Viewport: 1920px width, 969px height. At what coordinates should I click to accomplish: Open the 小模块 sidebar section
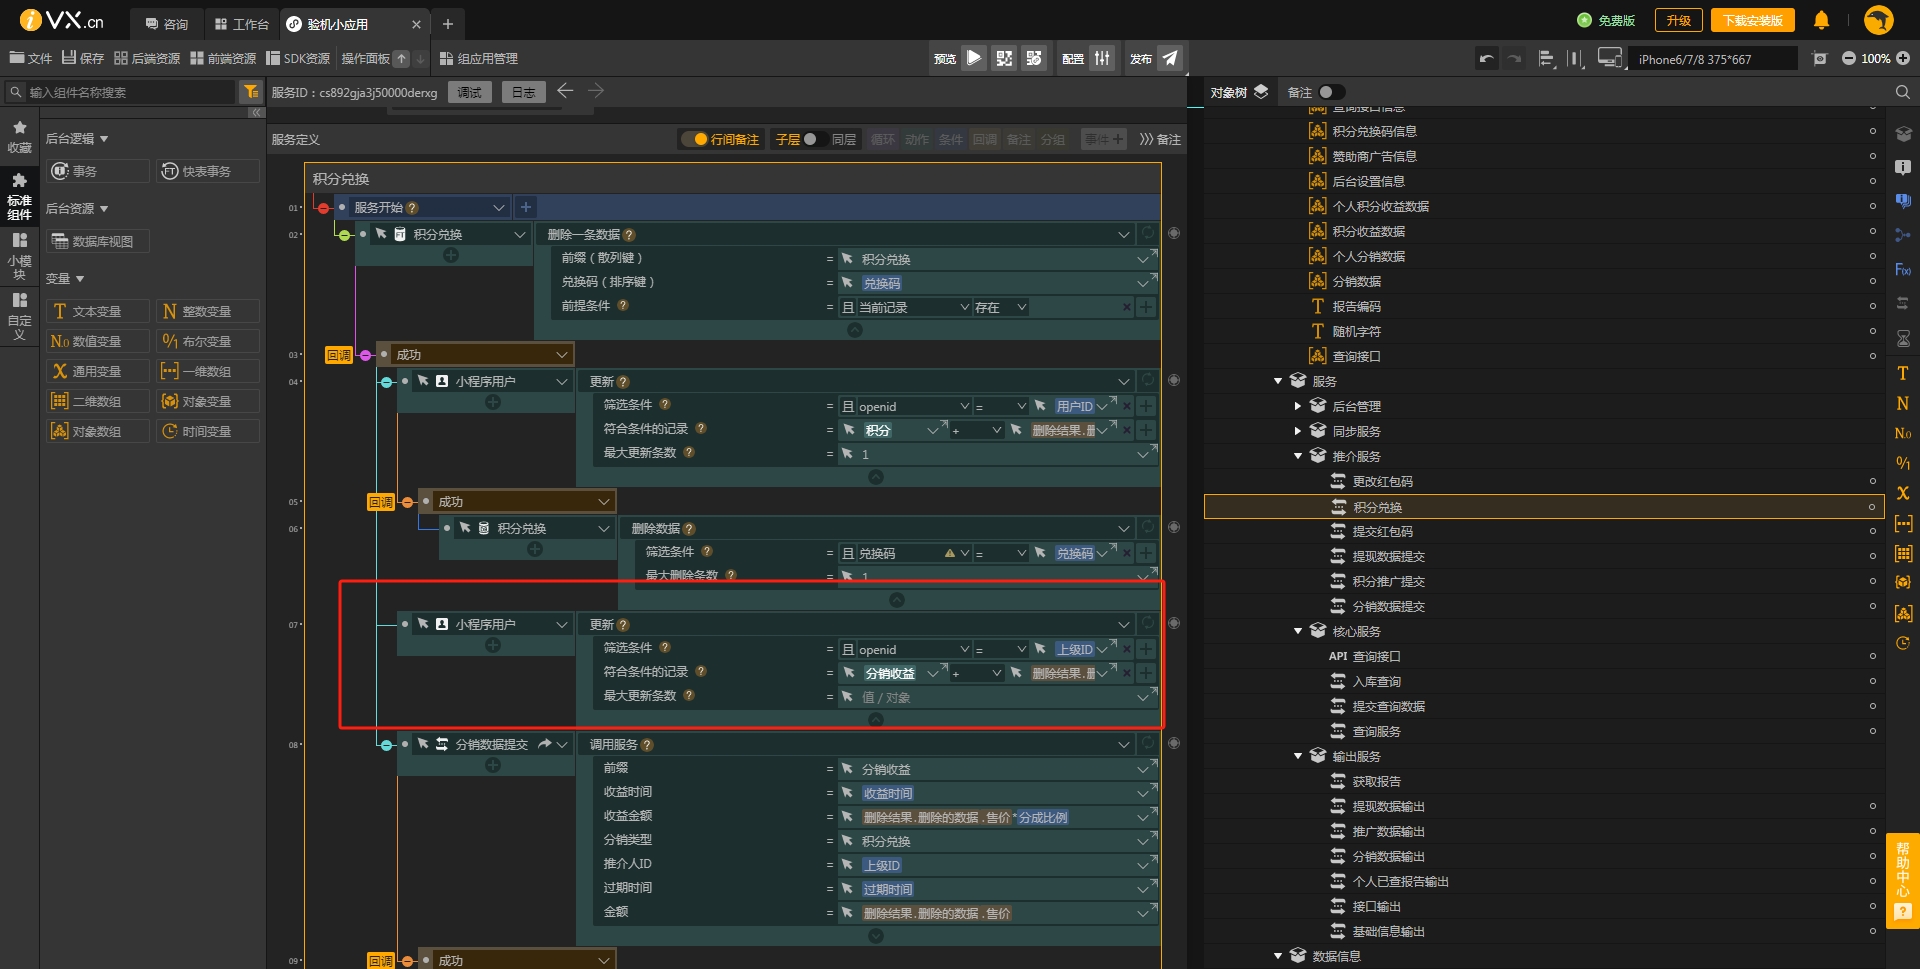[19, 256]
